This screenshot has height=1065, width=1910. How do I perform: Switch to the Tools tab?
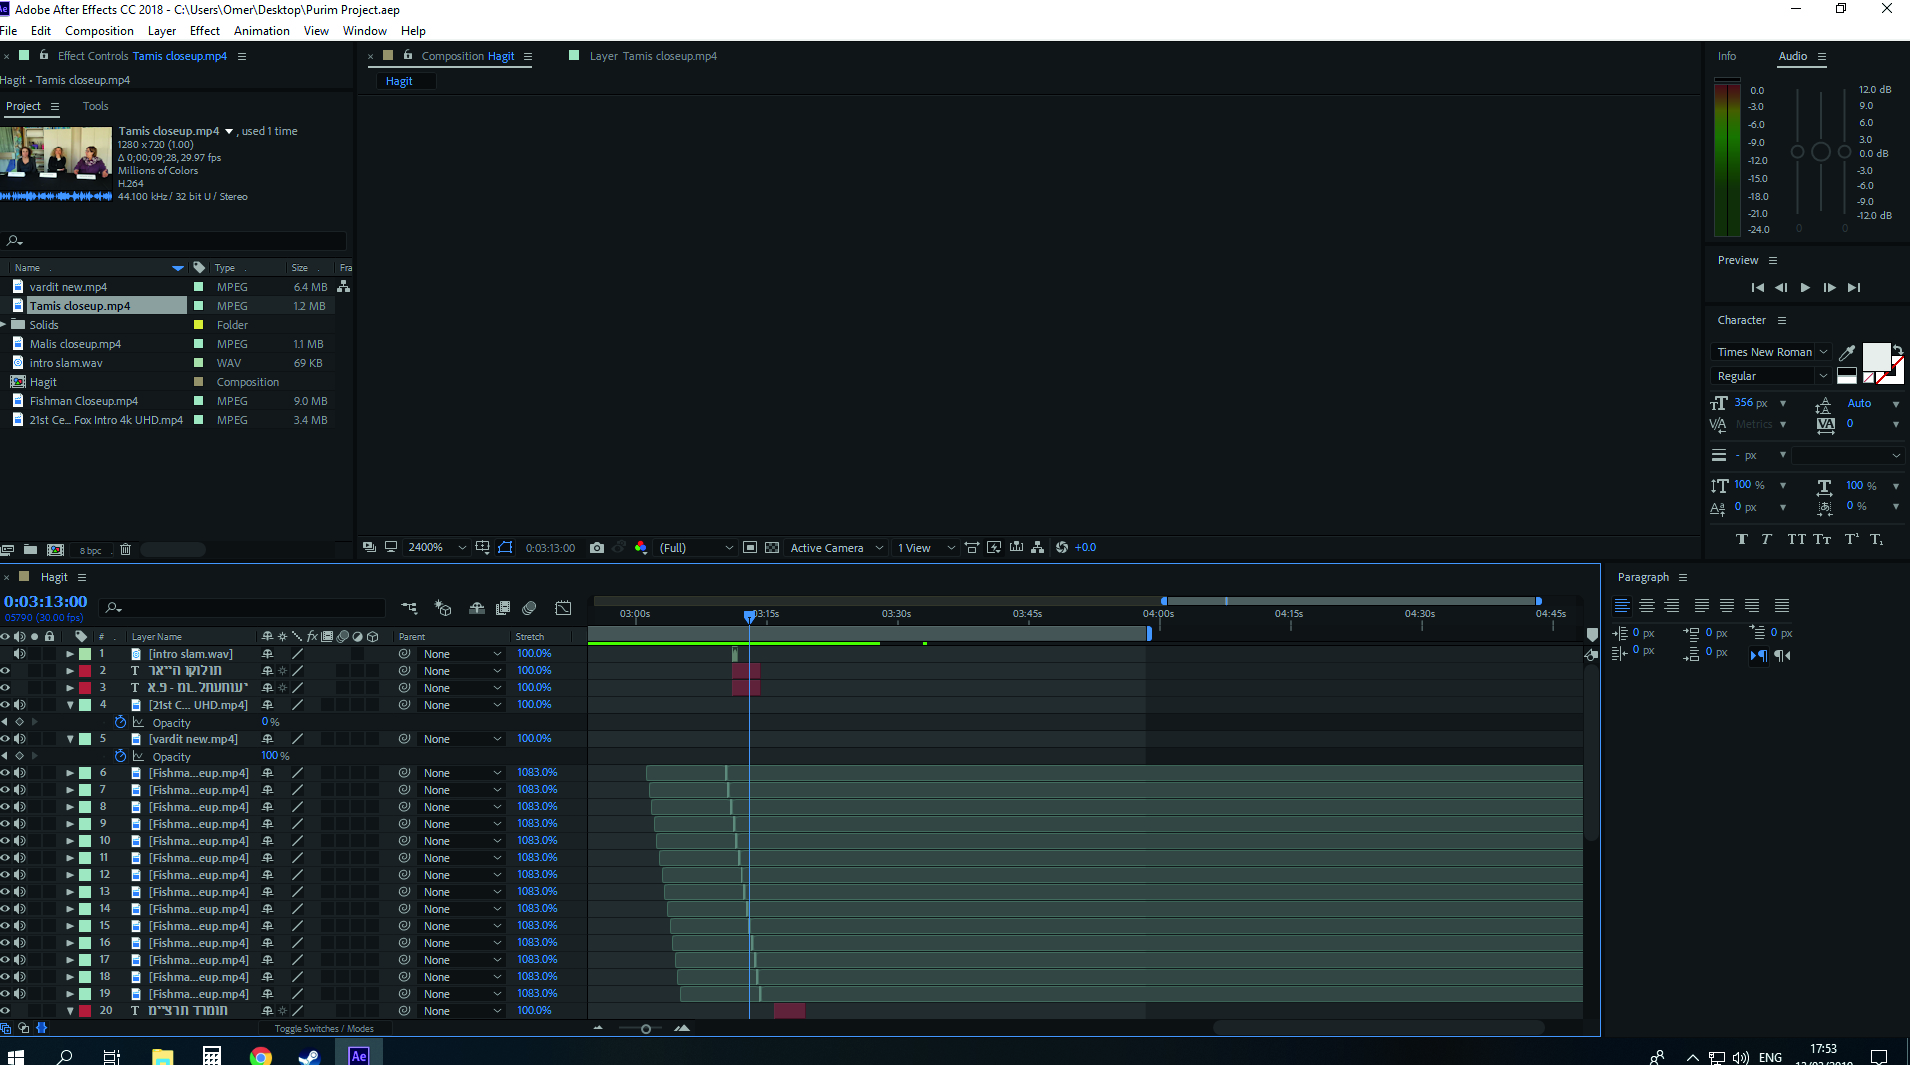(x=96, y=106)
